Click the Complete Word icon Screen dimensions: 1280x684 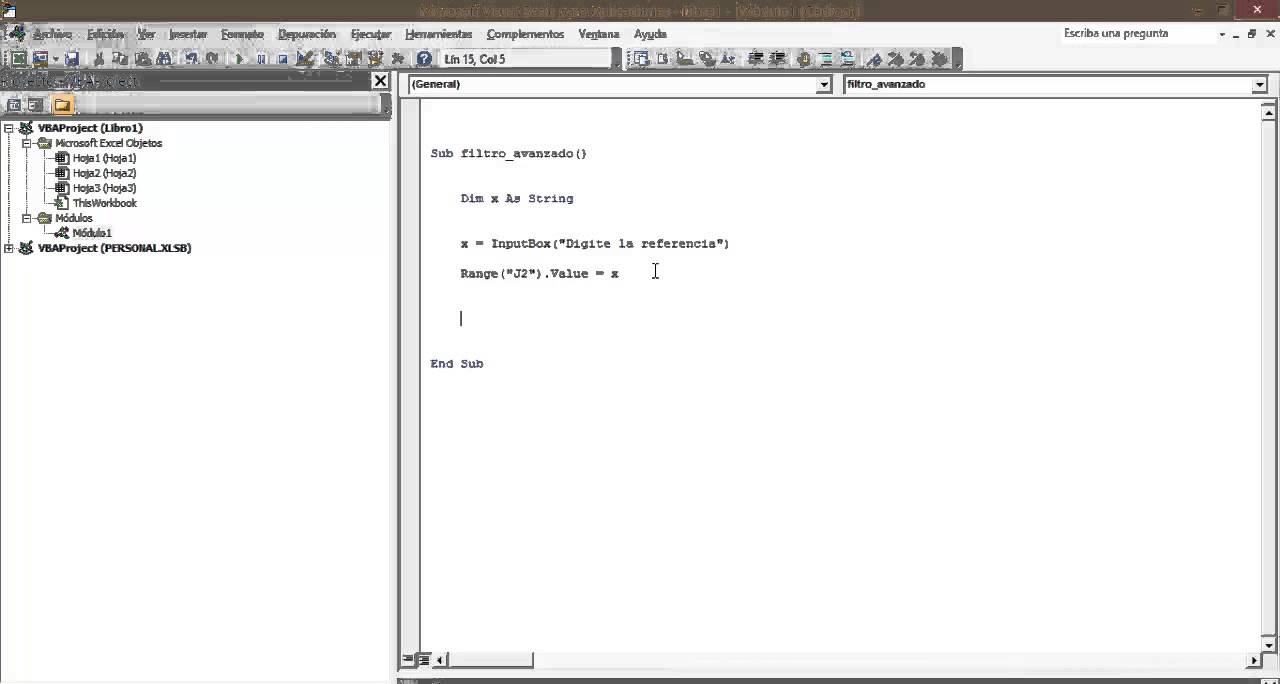(x=727, y=59)
